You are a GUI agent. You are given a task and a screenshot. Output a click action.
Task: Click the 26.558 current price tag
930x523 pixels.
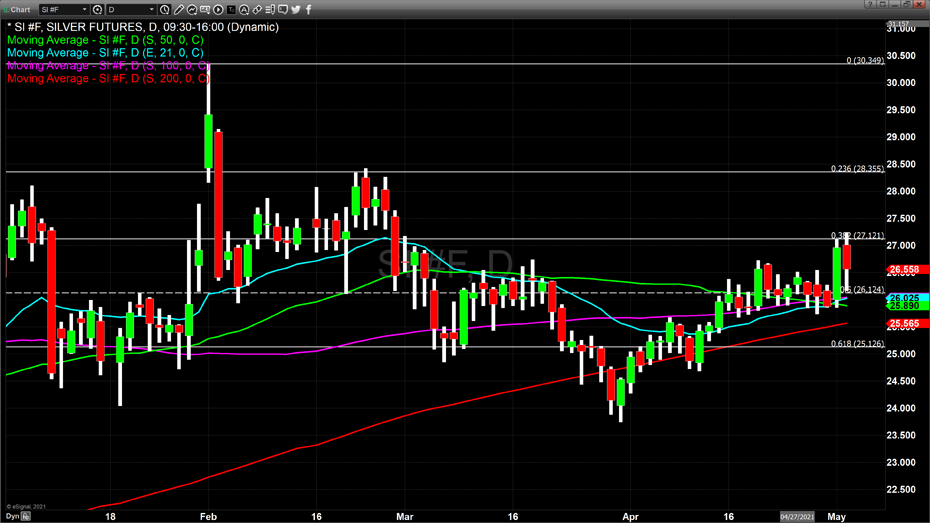pos(904,269)
